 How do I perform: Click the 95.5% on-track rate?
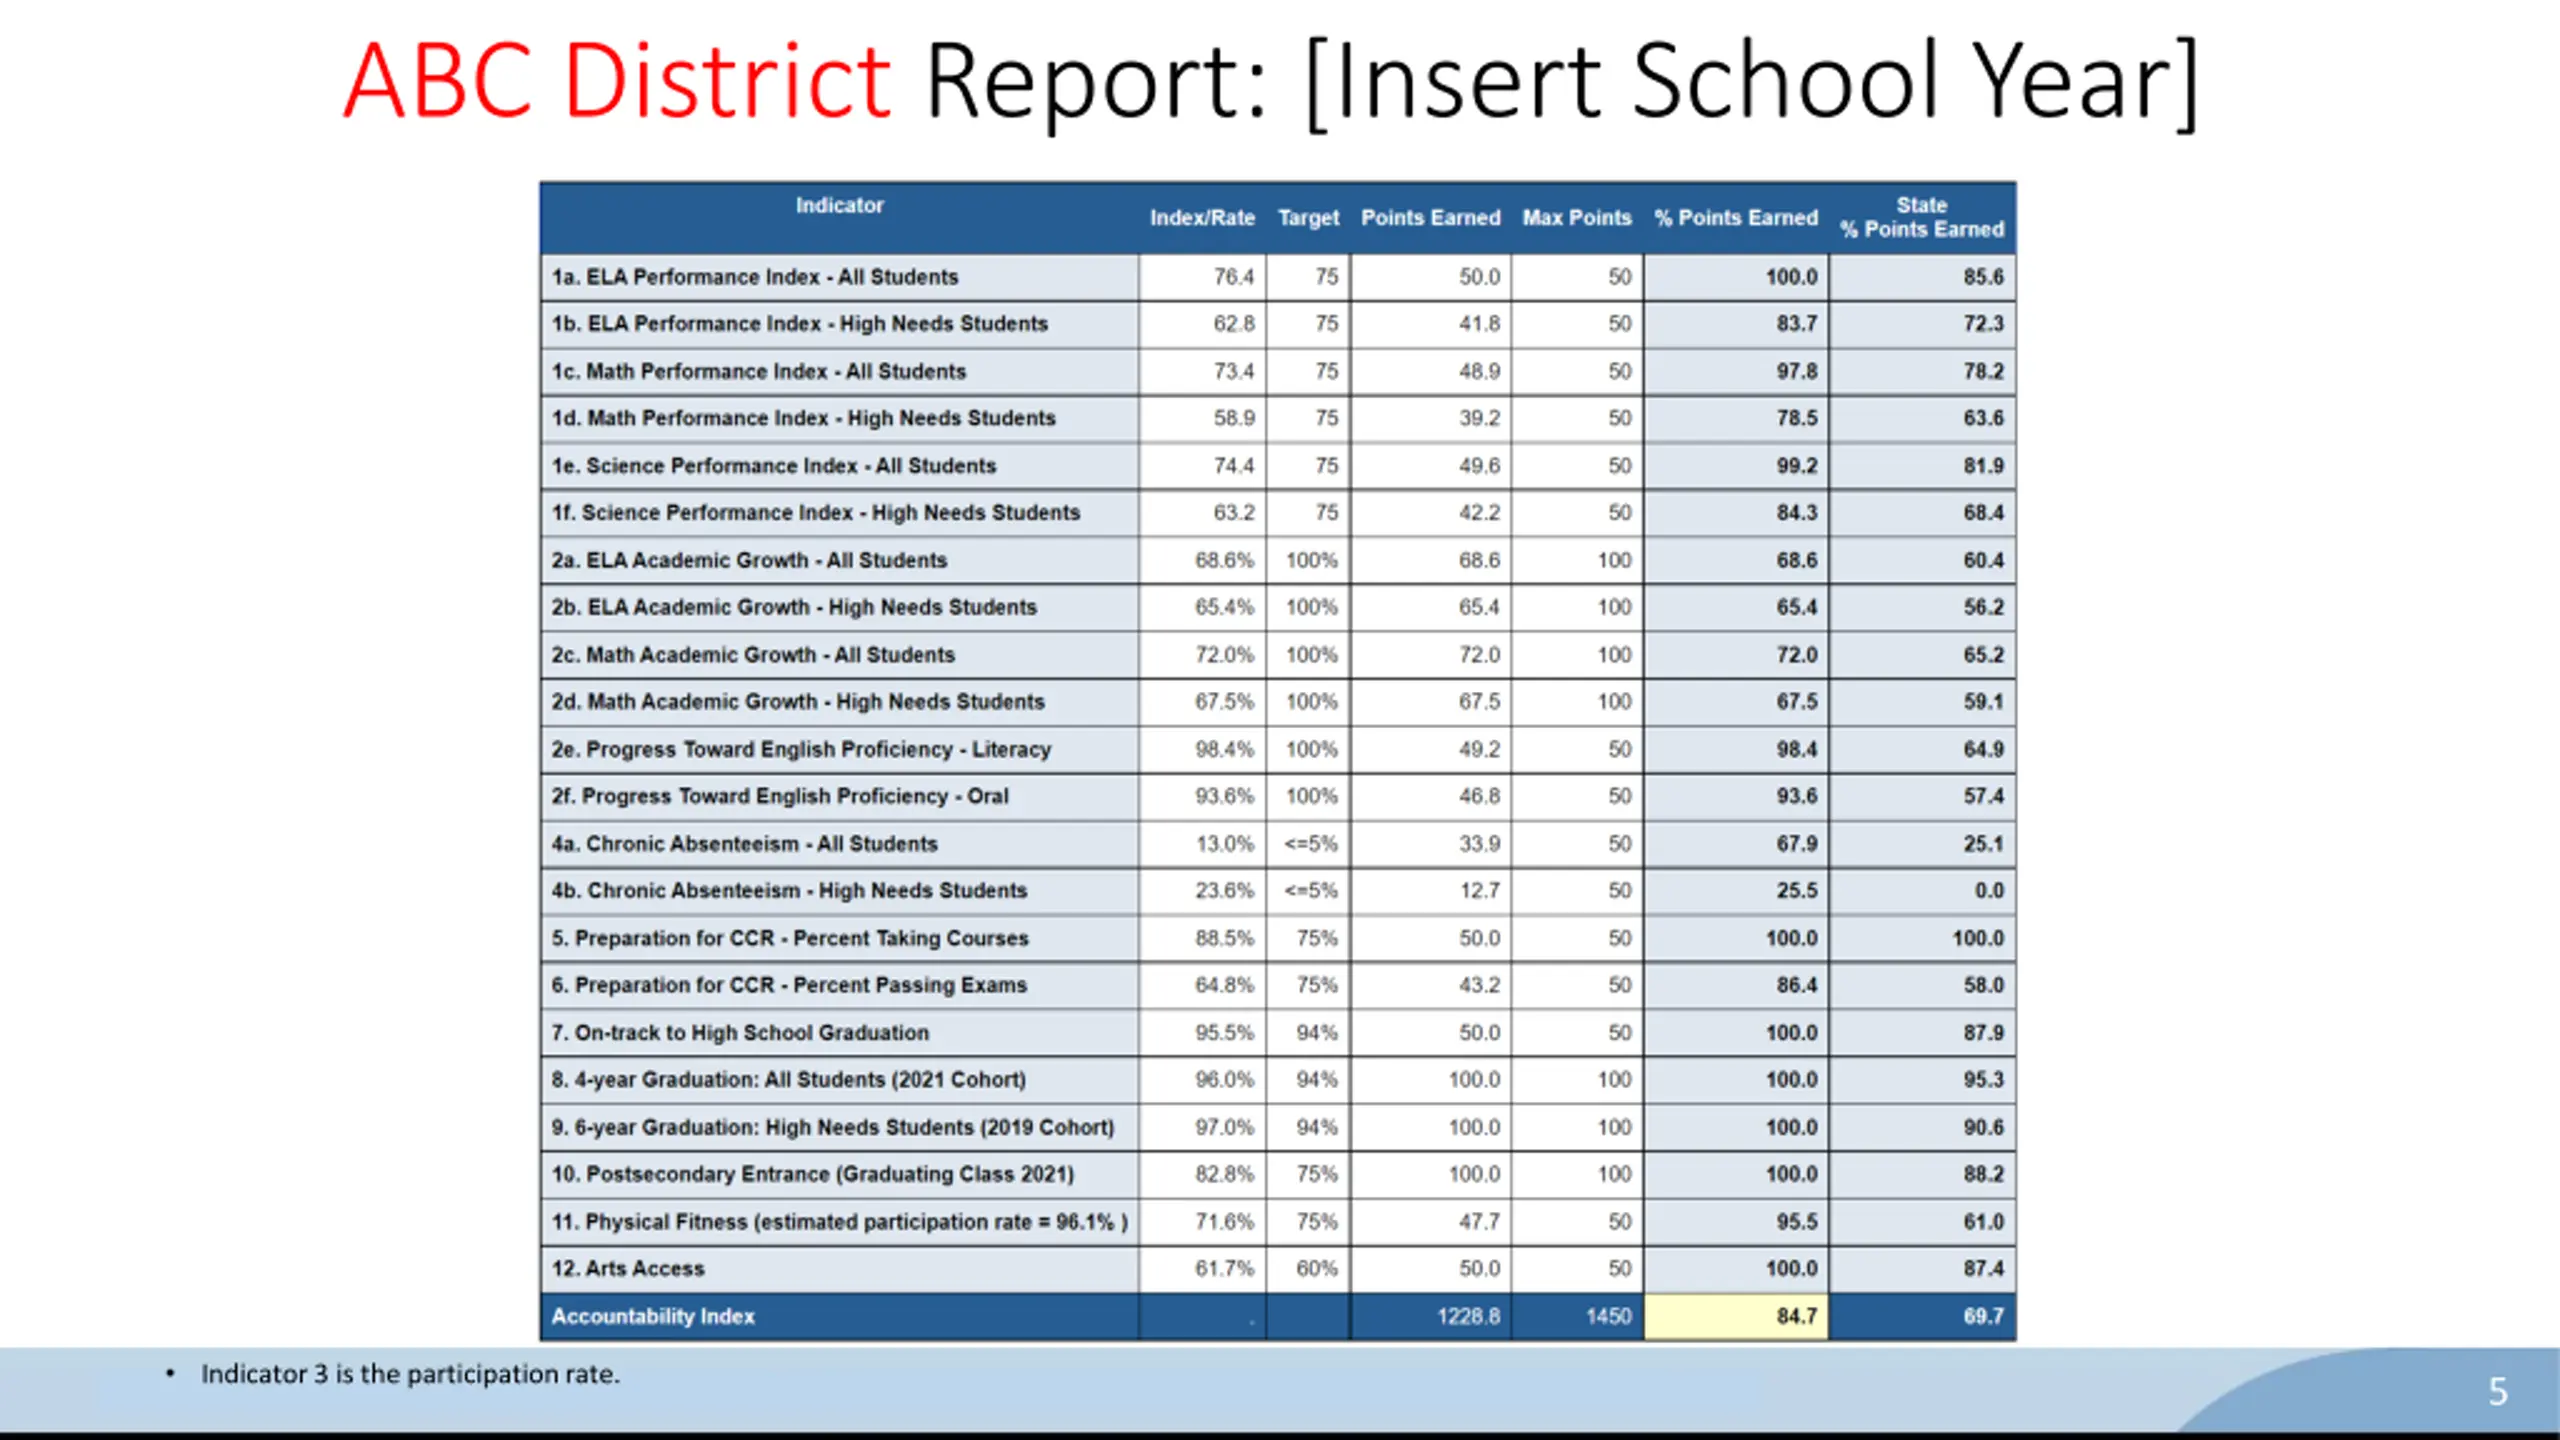(x=1225, y=1032)
